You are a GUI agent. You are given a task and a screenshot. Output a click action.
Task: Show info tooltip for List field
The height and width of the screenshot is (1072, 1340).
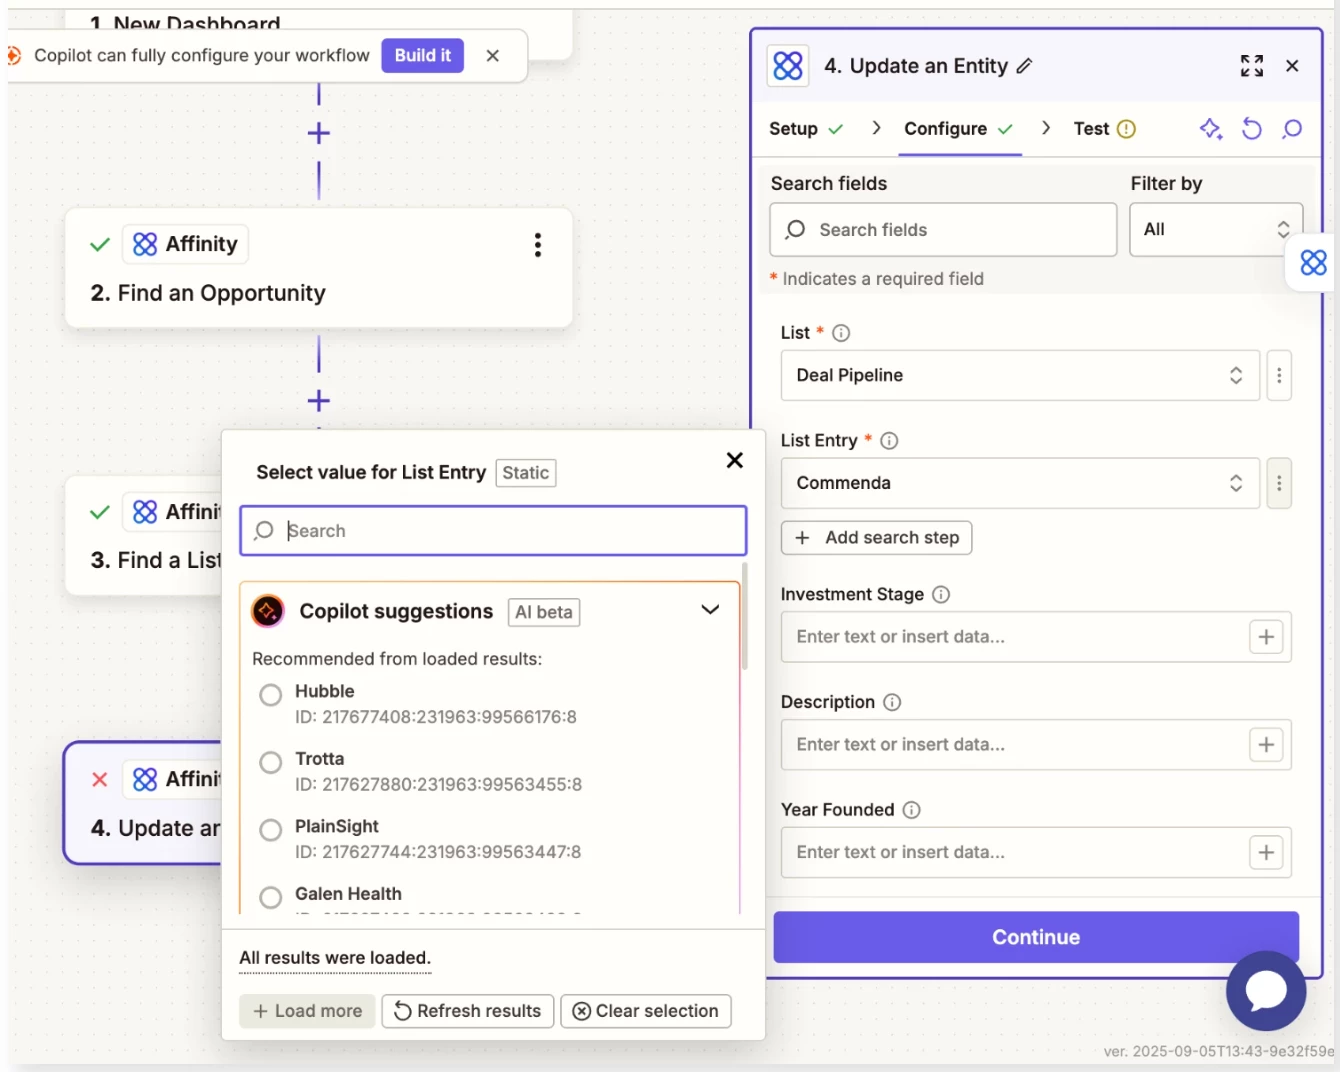(x=841, y=333)
